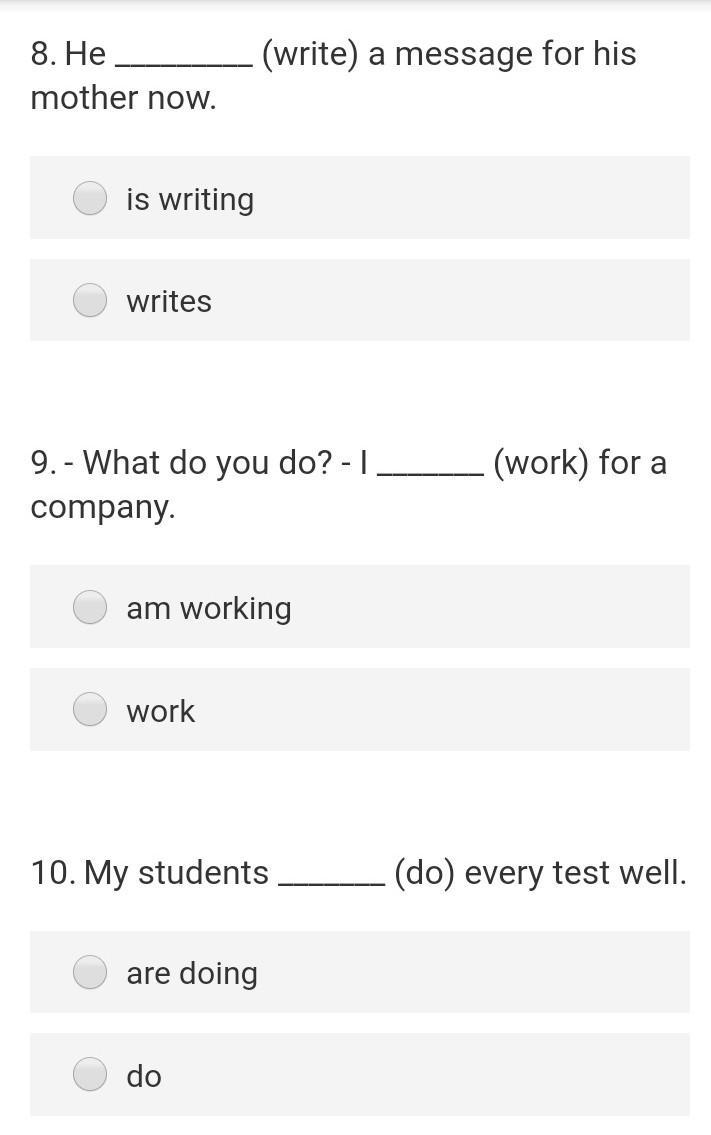Pick the 'work' radio button
The width and height of the screenshot is (711, 1135).
tap(91, 709)
